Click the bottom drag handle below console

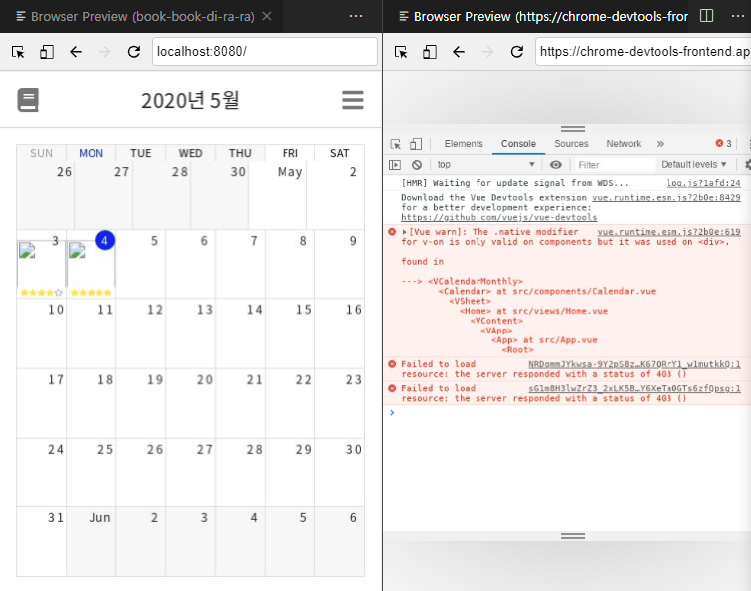click(x=573, y=536)
